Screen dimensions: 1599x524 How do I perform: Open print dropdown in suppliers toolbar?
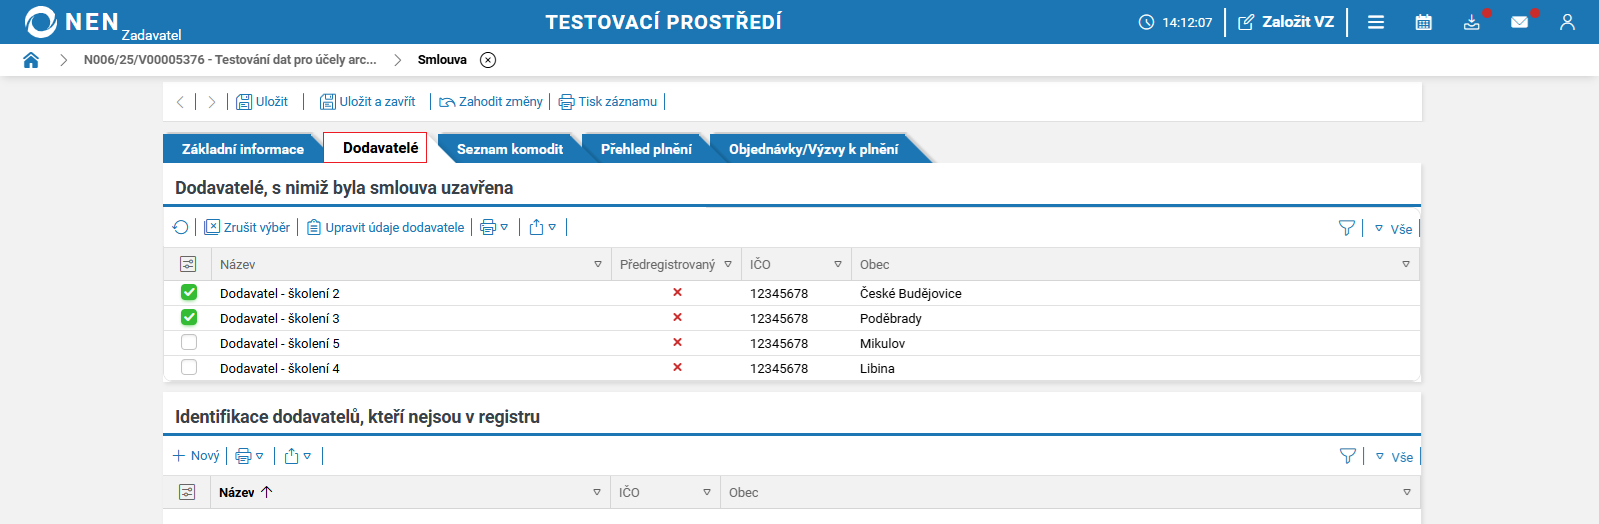(494, 228)
